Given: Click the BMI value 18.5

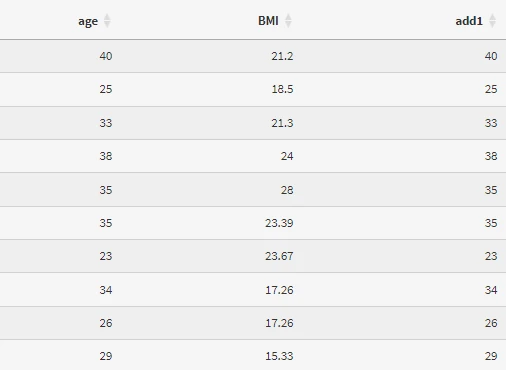Looking at the screenshot, I should tap(282, 89).
